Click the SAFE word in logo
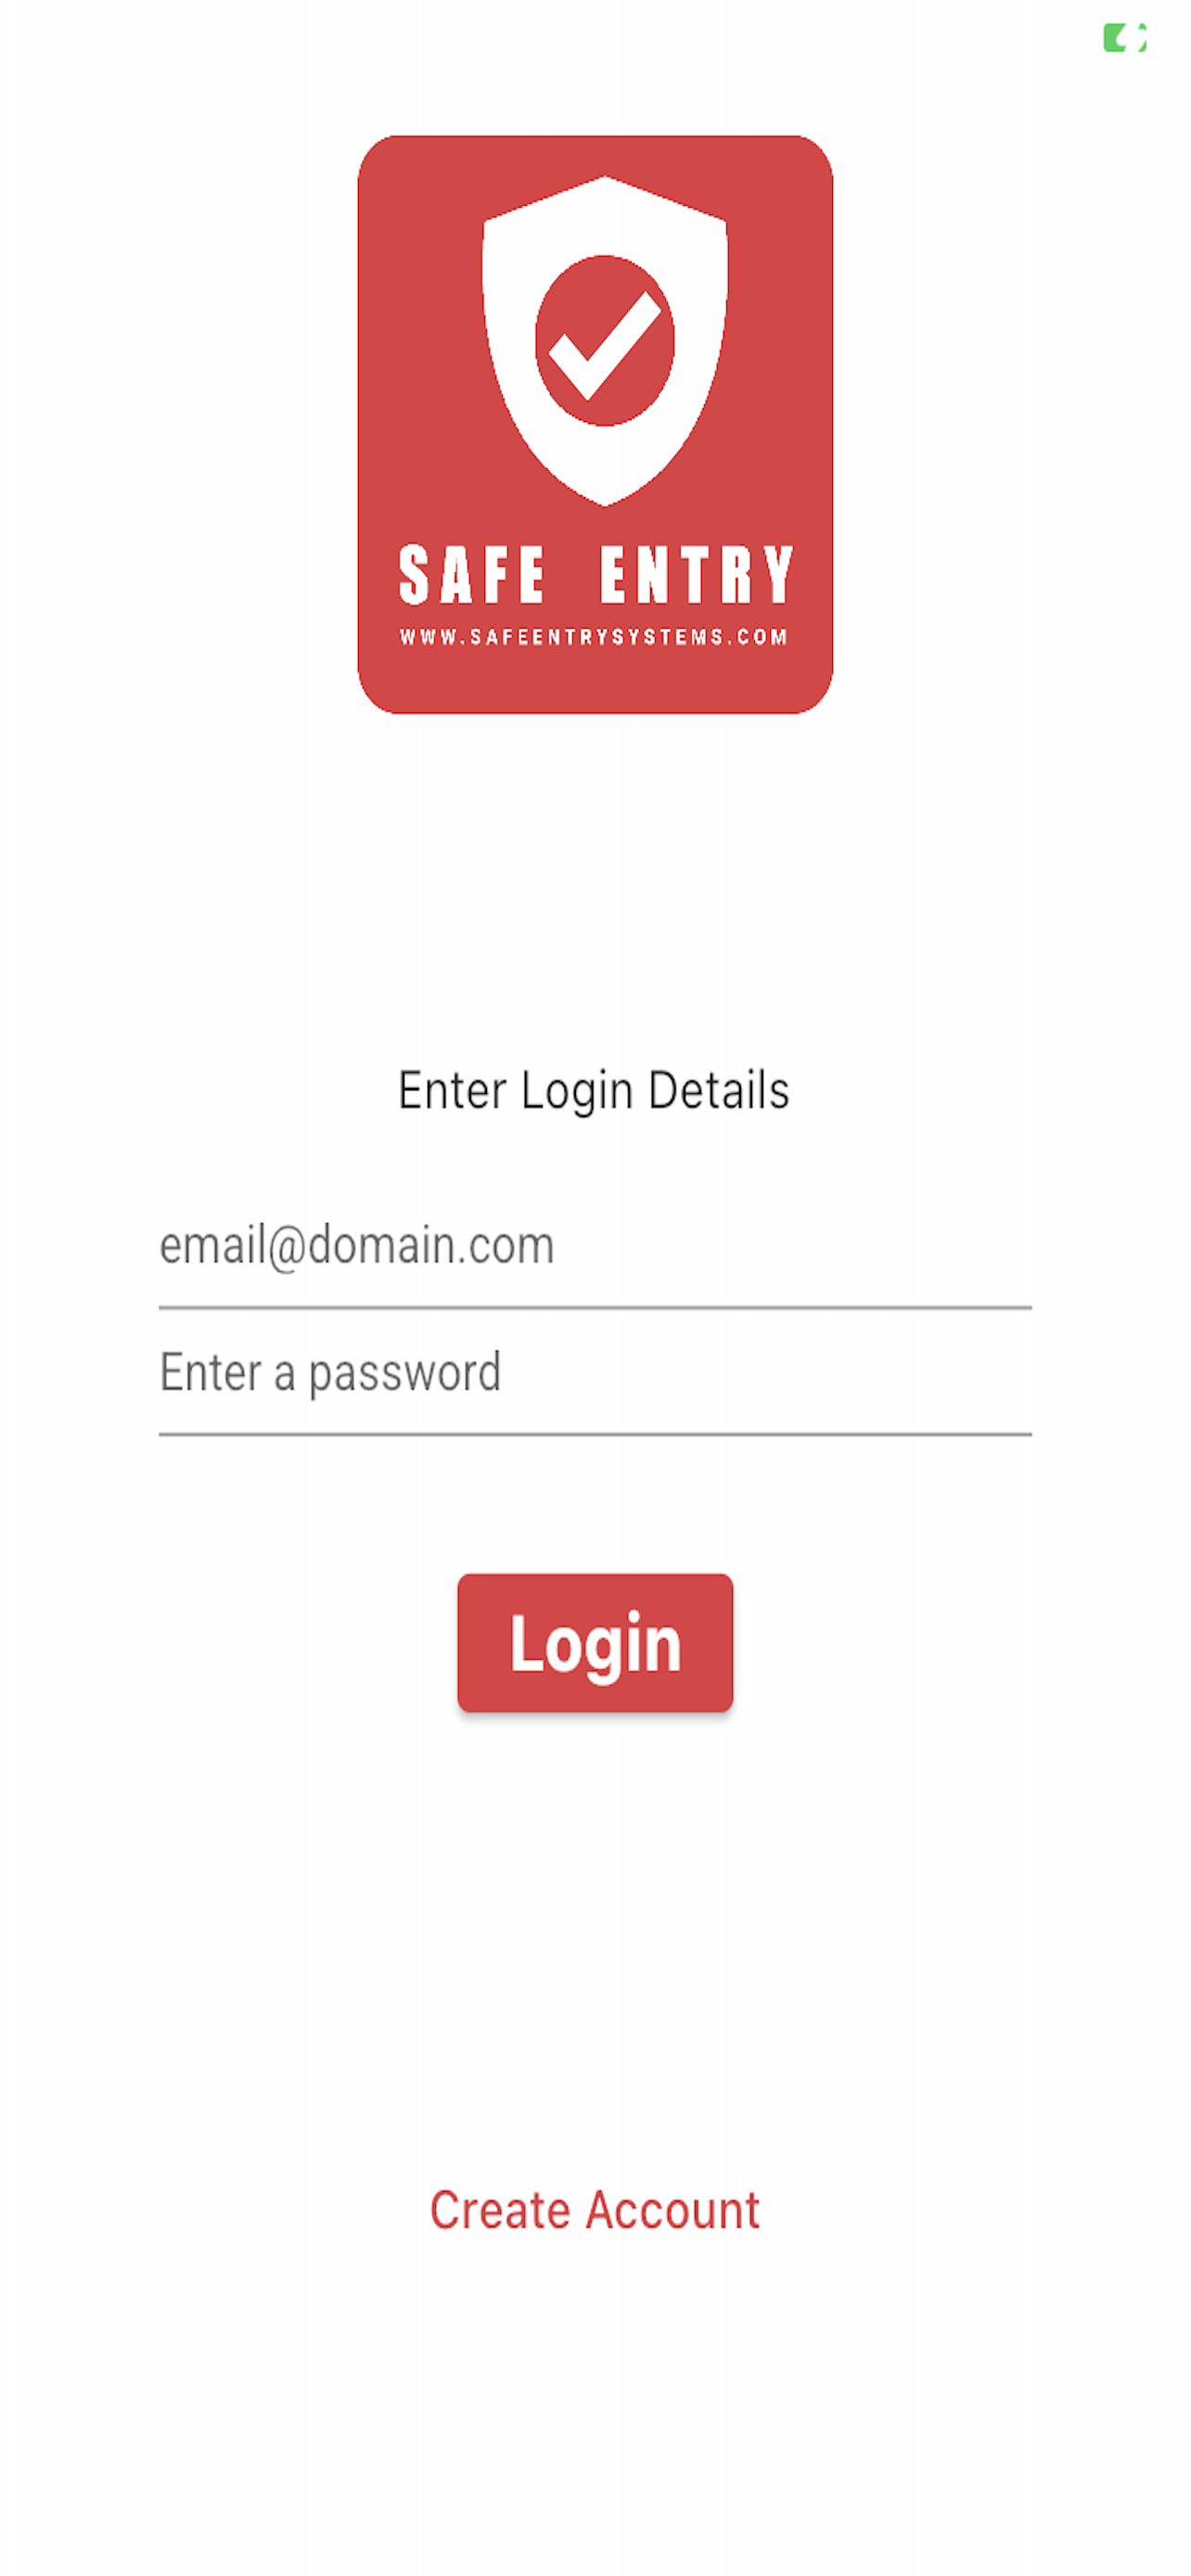Viewport: 1191px width, 2576px height. (471, 575)
